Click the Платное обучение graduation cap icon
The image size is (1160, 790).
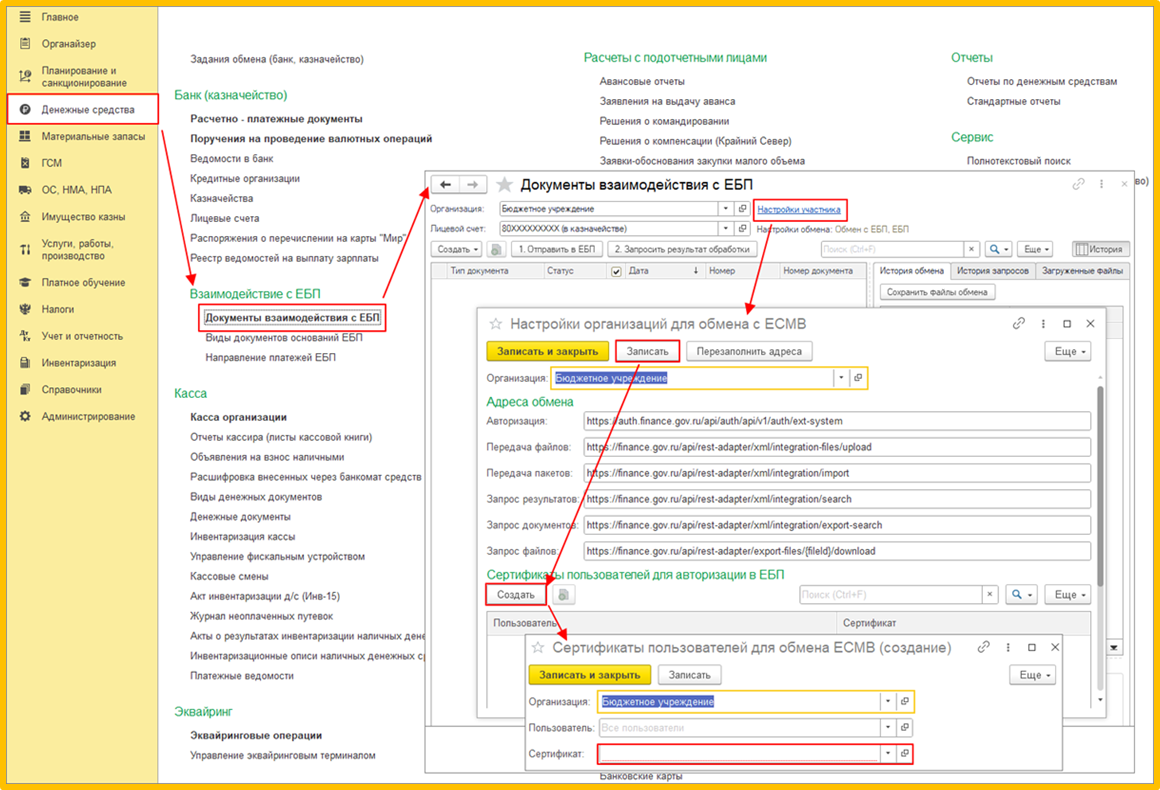[25, 283]
